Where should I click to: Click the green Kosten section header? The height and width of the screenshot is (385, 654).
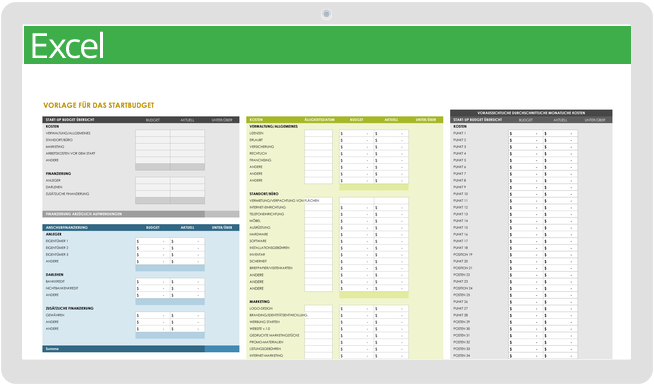(345, 120)
